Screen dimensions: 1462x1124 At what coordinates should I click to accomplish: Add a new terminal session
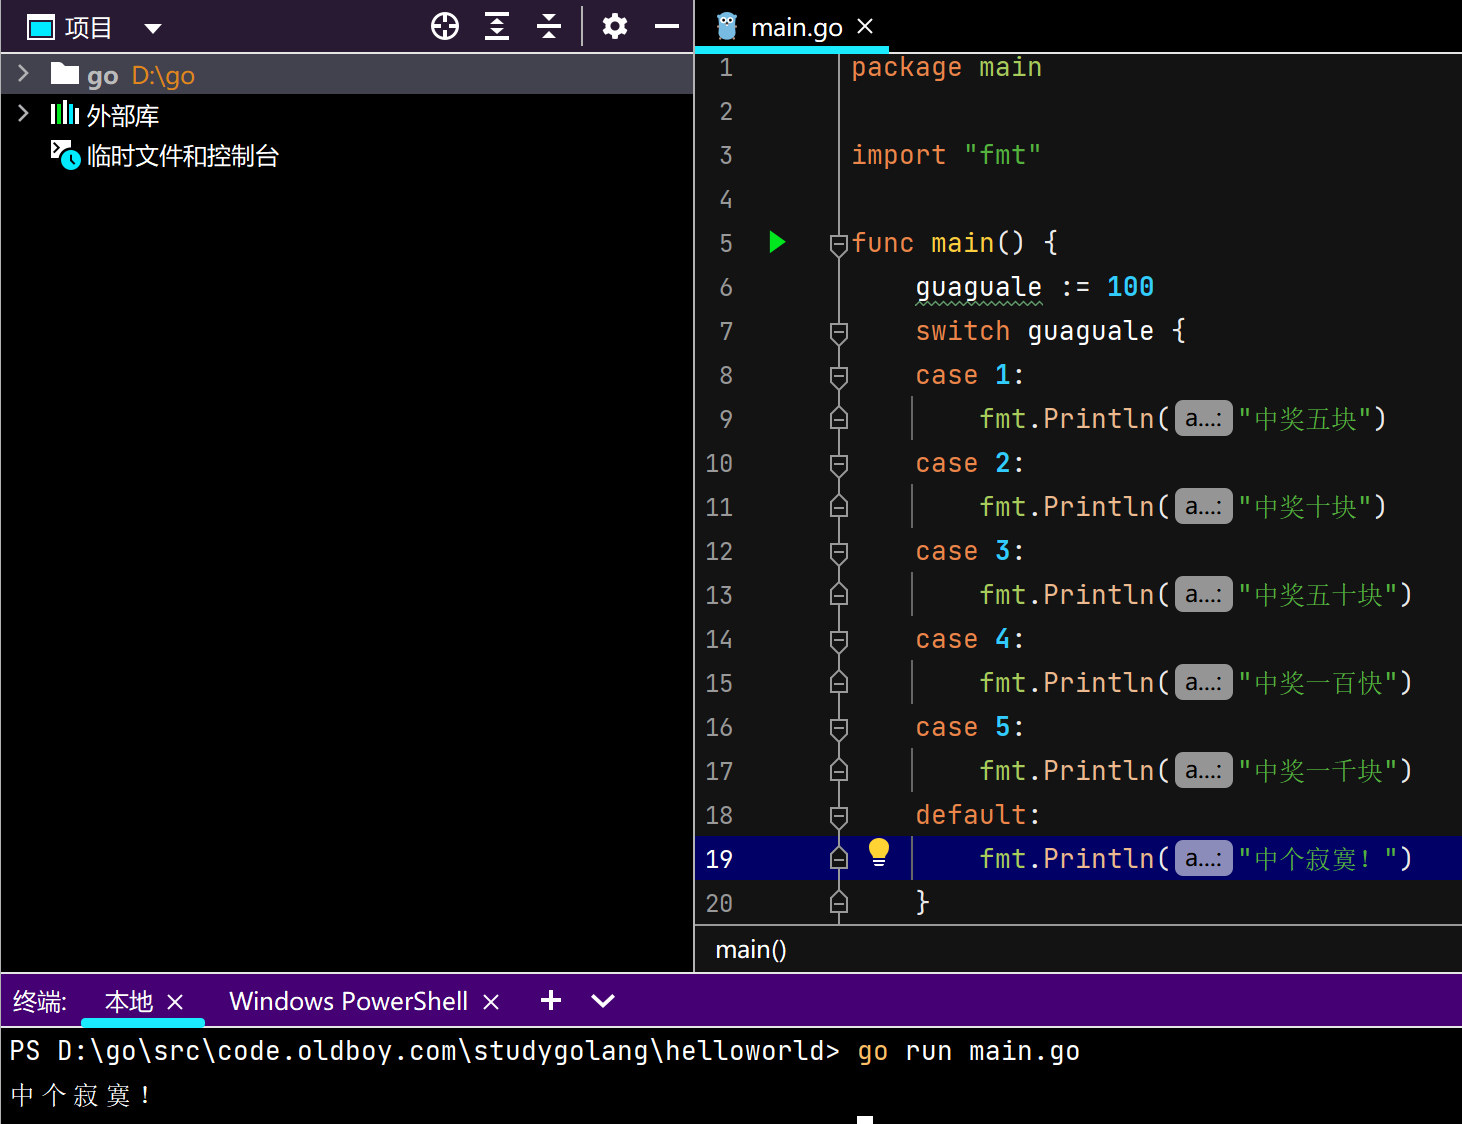pos(551,1000)
